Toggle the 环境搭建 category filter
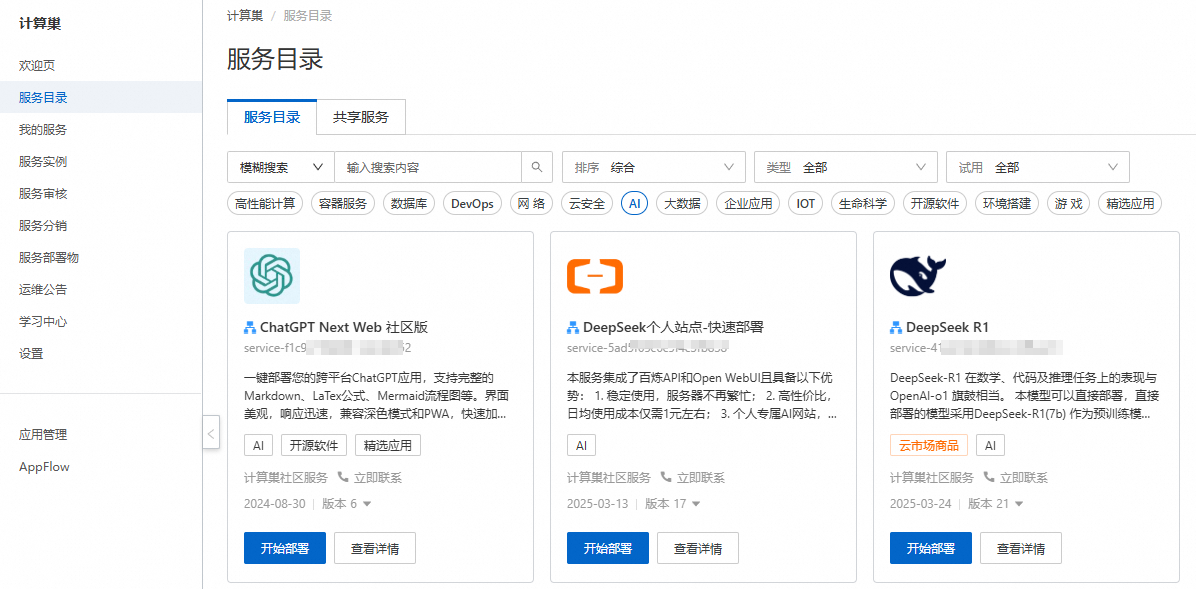 coord(1007,204)
